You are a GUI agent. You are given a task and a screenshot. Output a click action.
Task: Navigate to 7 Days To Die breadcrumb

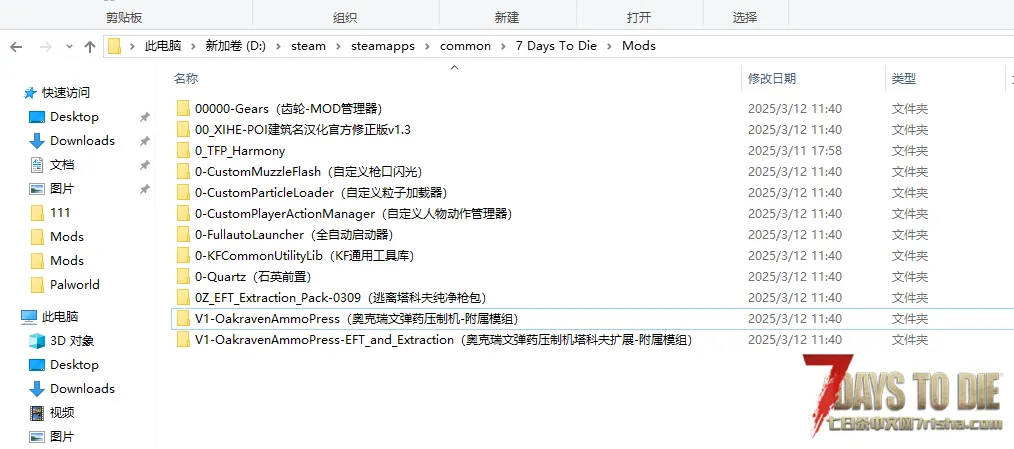click(556, 46)
